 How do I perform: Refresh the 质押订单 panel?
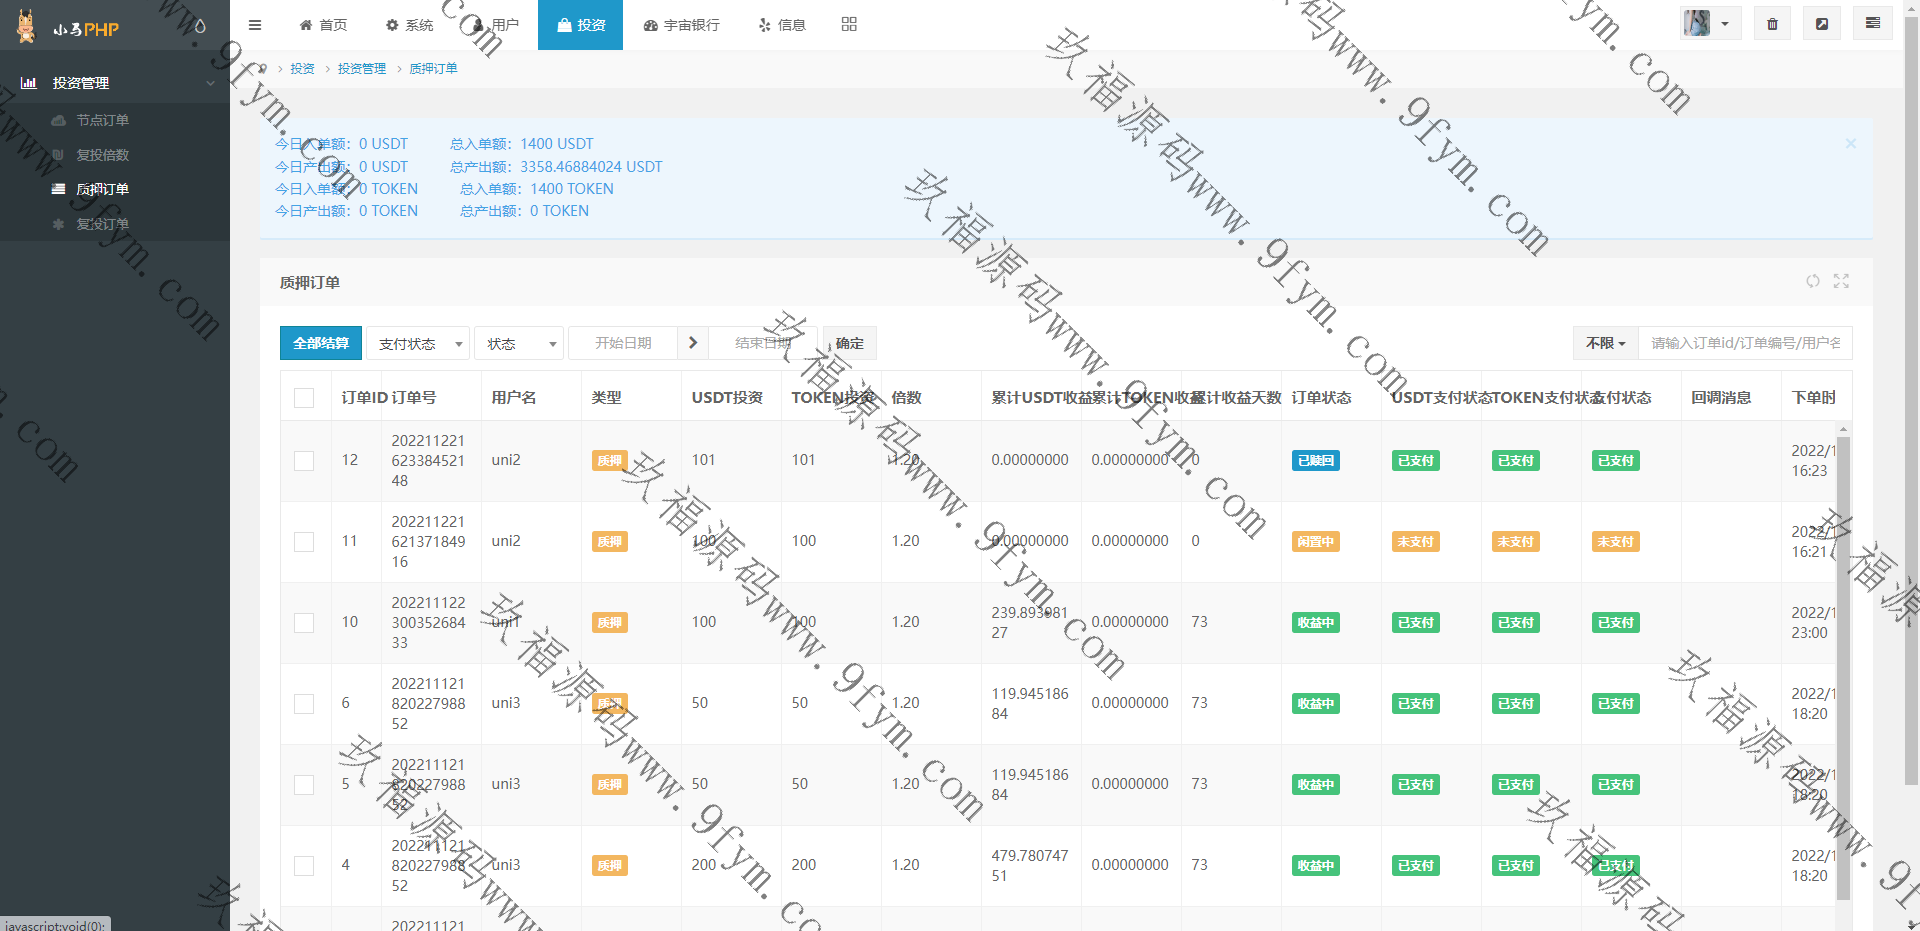[x=1812, y=282]
